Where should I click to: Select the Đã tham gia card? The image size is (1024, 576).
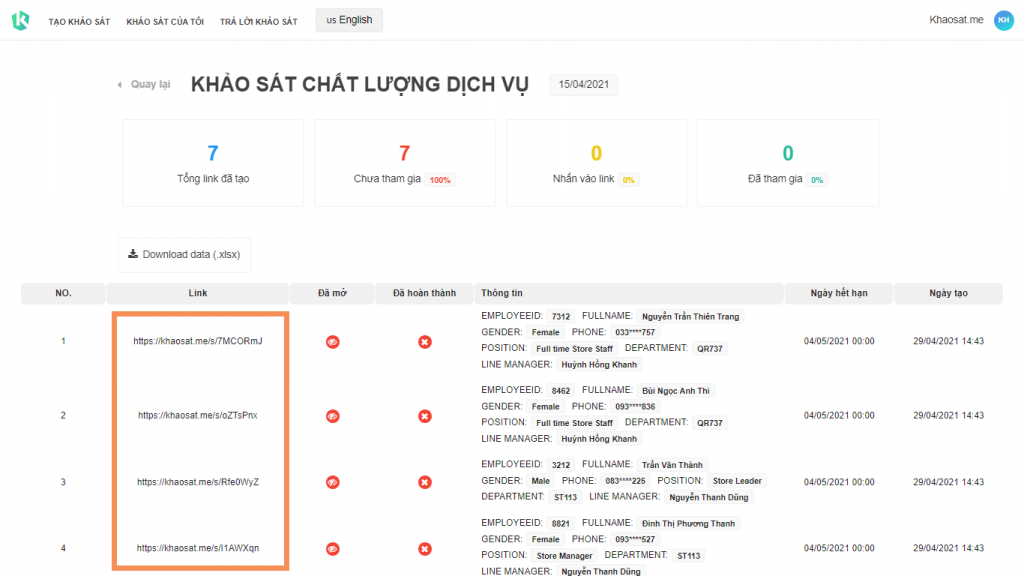pos(788,163)
